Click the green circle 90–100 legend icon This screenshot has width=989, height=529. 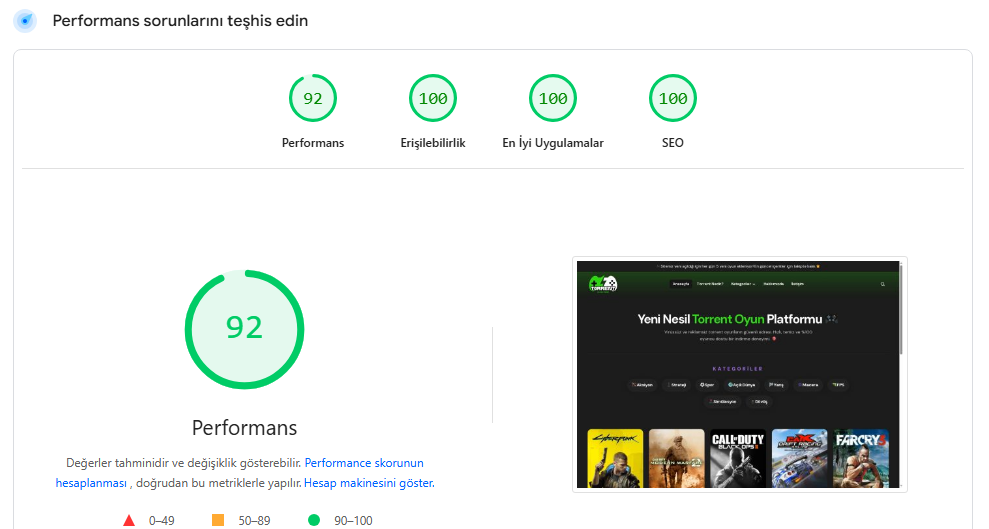pos(313,520)
